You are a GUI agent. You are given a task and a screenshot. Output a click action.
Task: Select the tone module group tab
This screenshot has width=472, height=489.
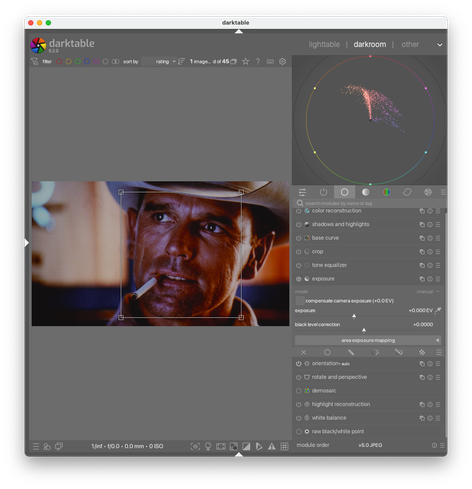(x=366, y=192)
